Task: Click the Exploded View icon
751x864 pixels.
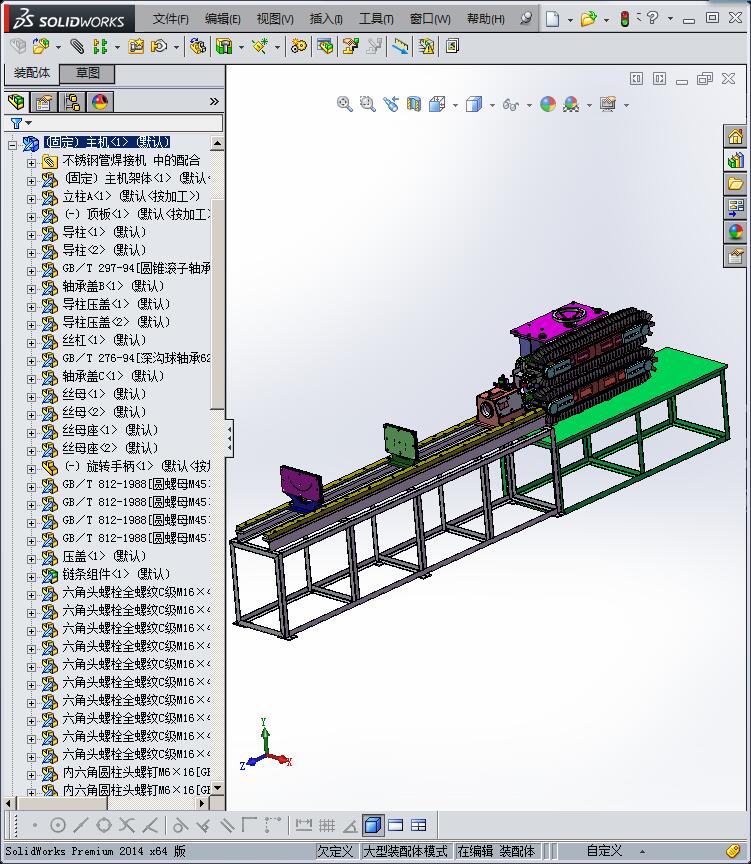Action: (x=350, y=46)
